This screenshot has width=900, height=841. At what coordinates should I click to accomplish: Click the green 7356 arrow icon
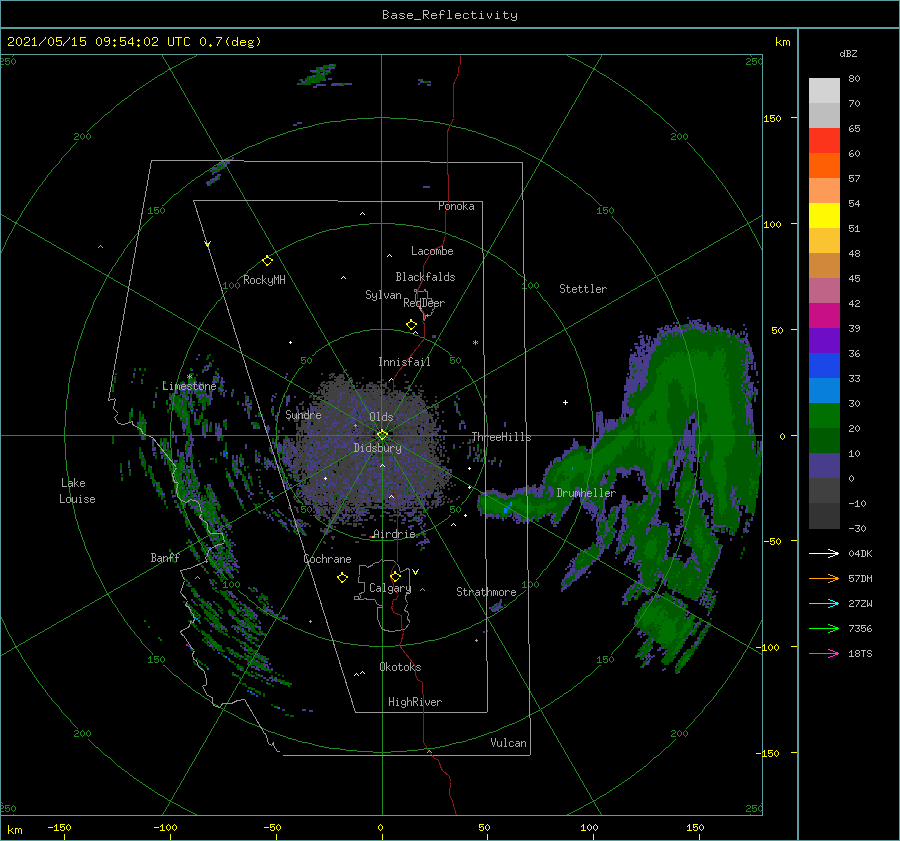point(824,629)
